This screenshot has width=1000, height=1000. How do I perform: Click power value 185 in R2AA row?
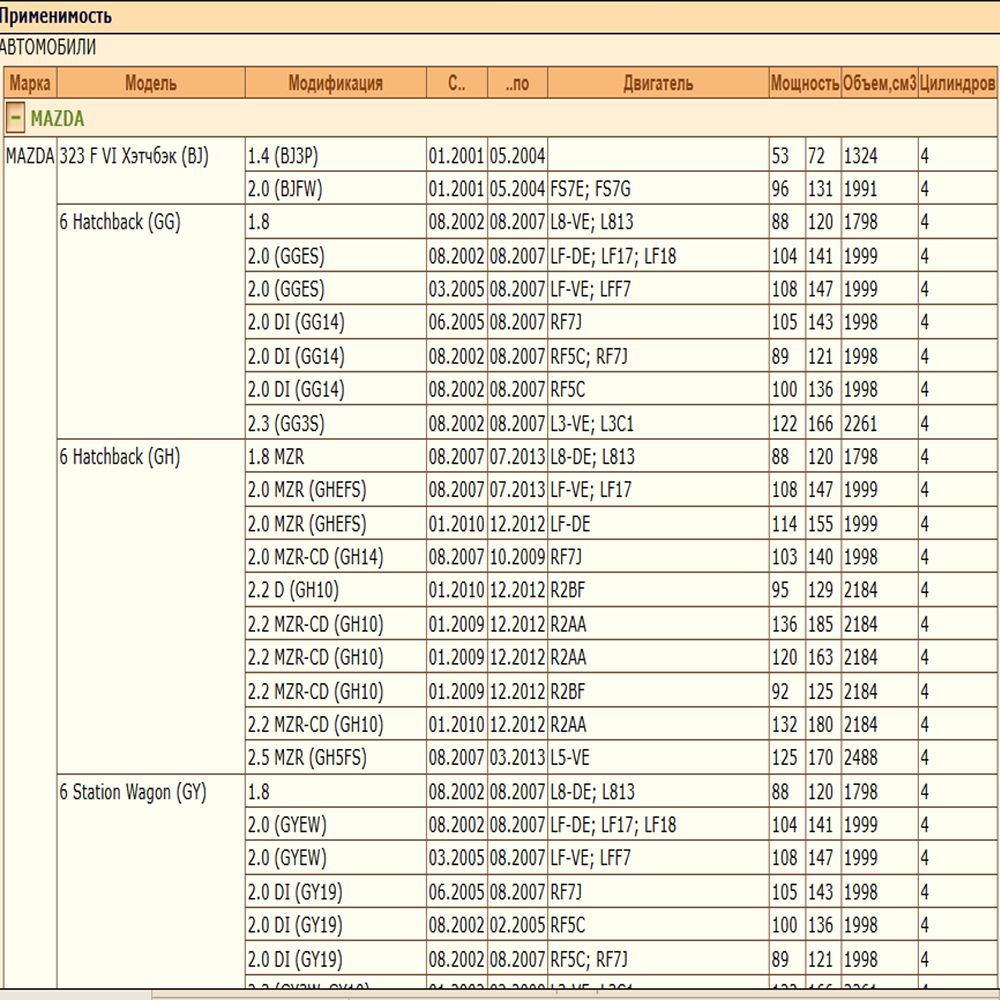pos(823,624)
